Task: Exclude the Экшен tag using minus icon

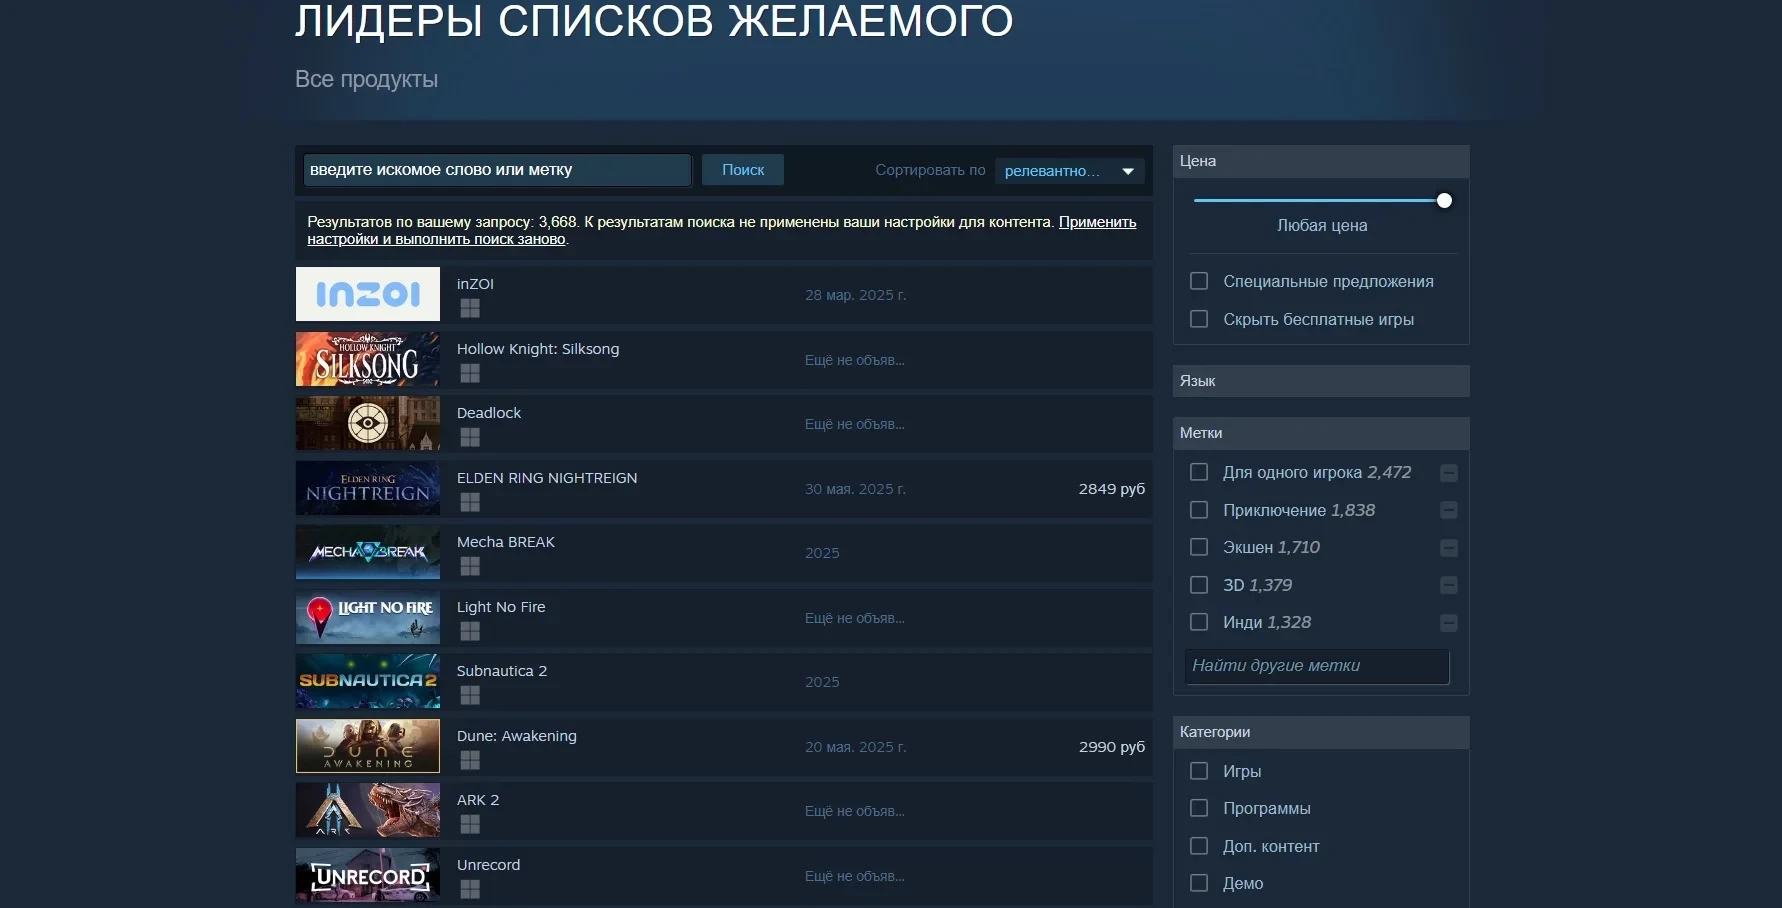Action: pos(1448,548)
